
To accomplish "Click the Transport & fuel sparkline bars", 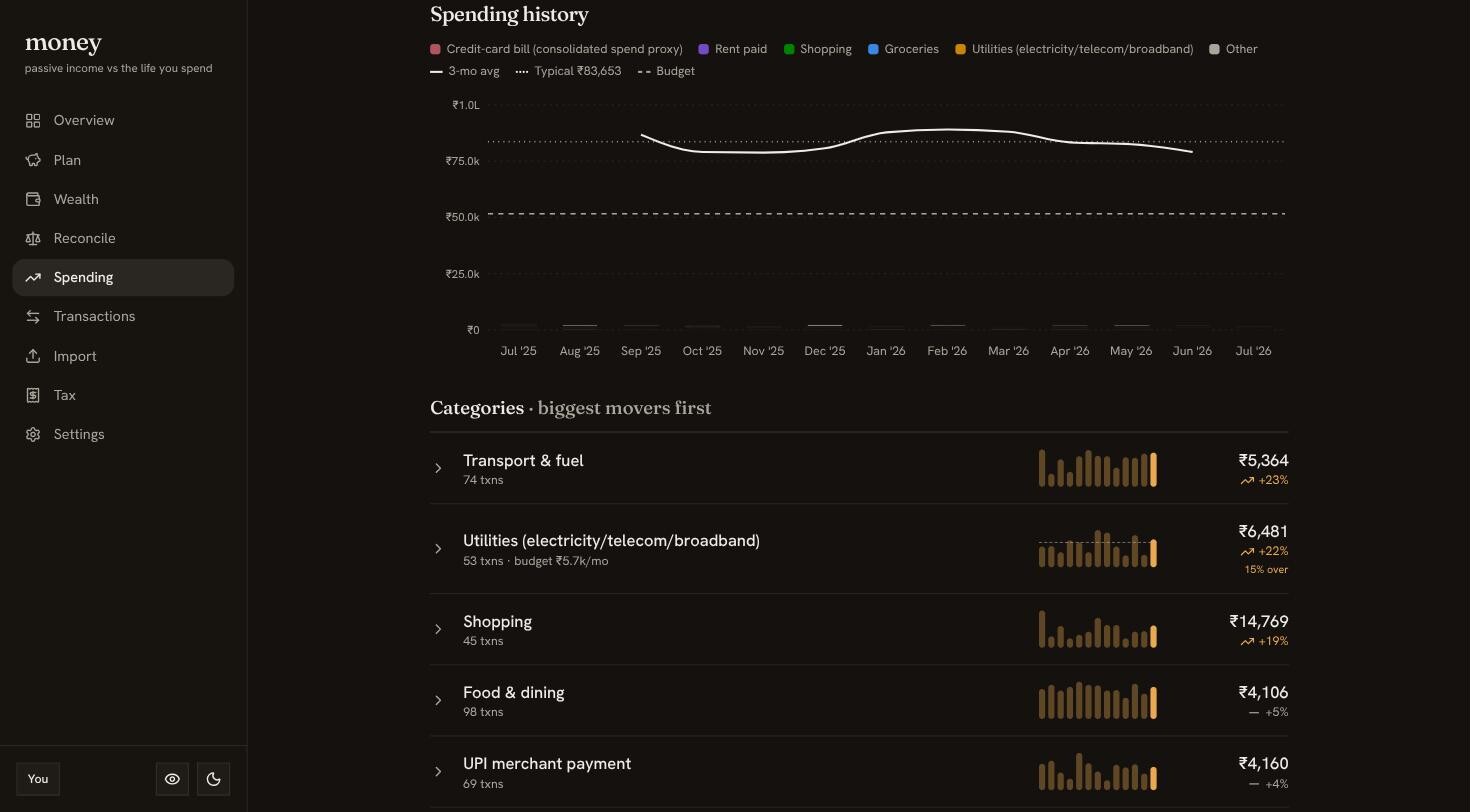I will click(1098, 468).
